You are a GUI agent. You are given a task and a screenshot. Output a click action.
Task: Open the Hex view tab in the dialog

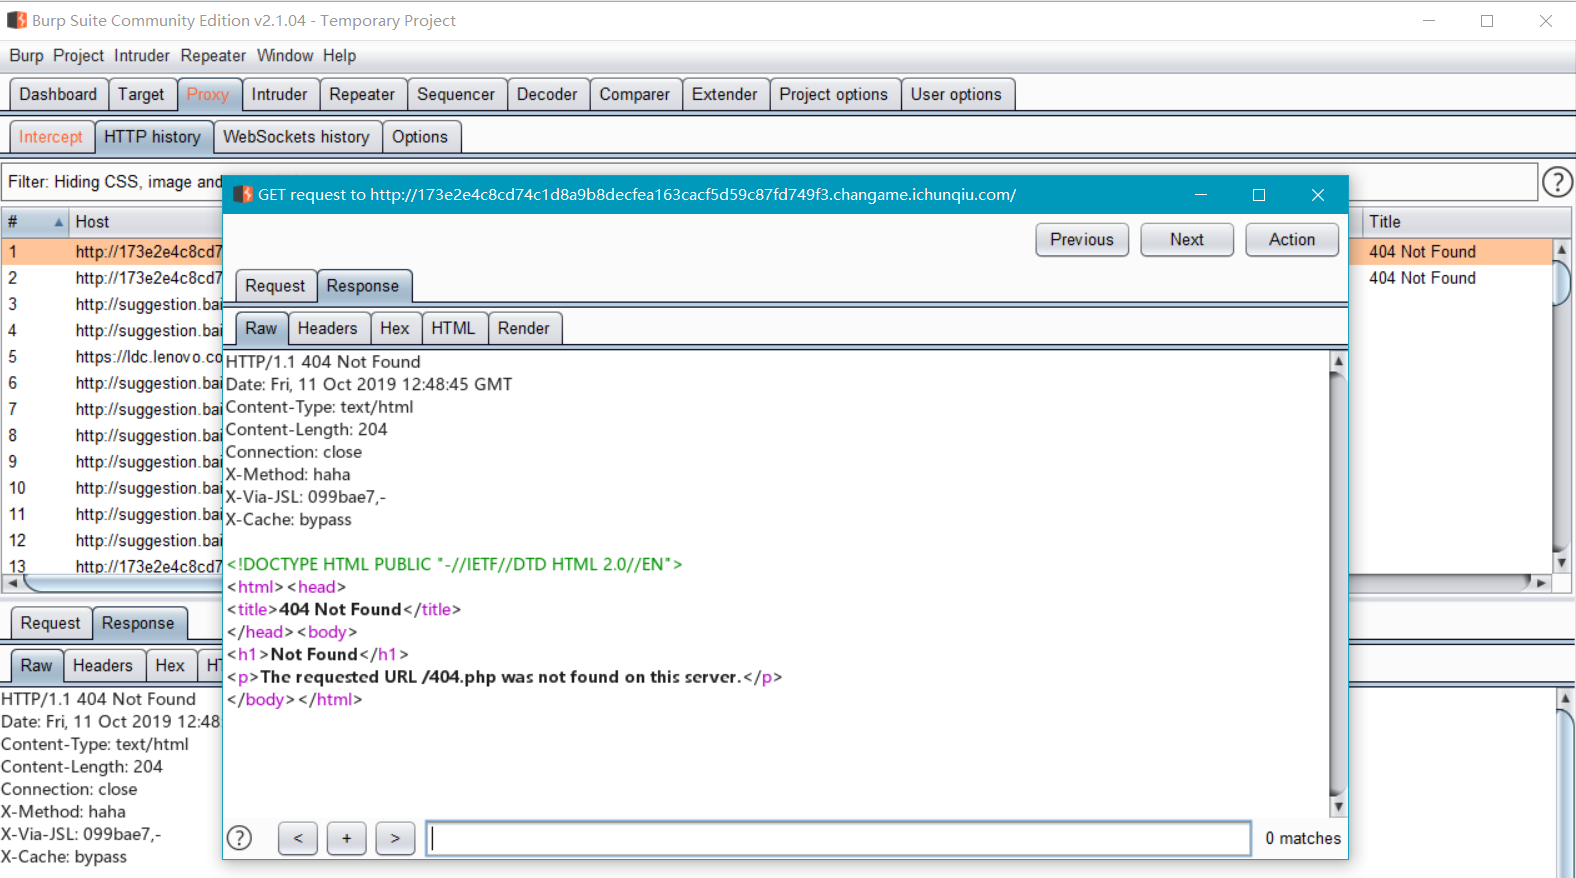click(395, 328)
